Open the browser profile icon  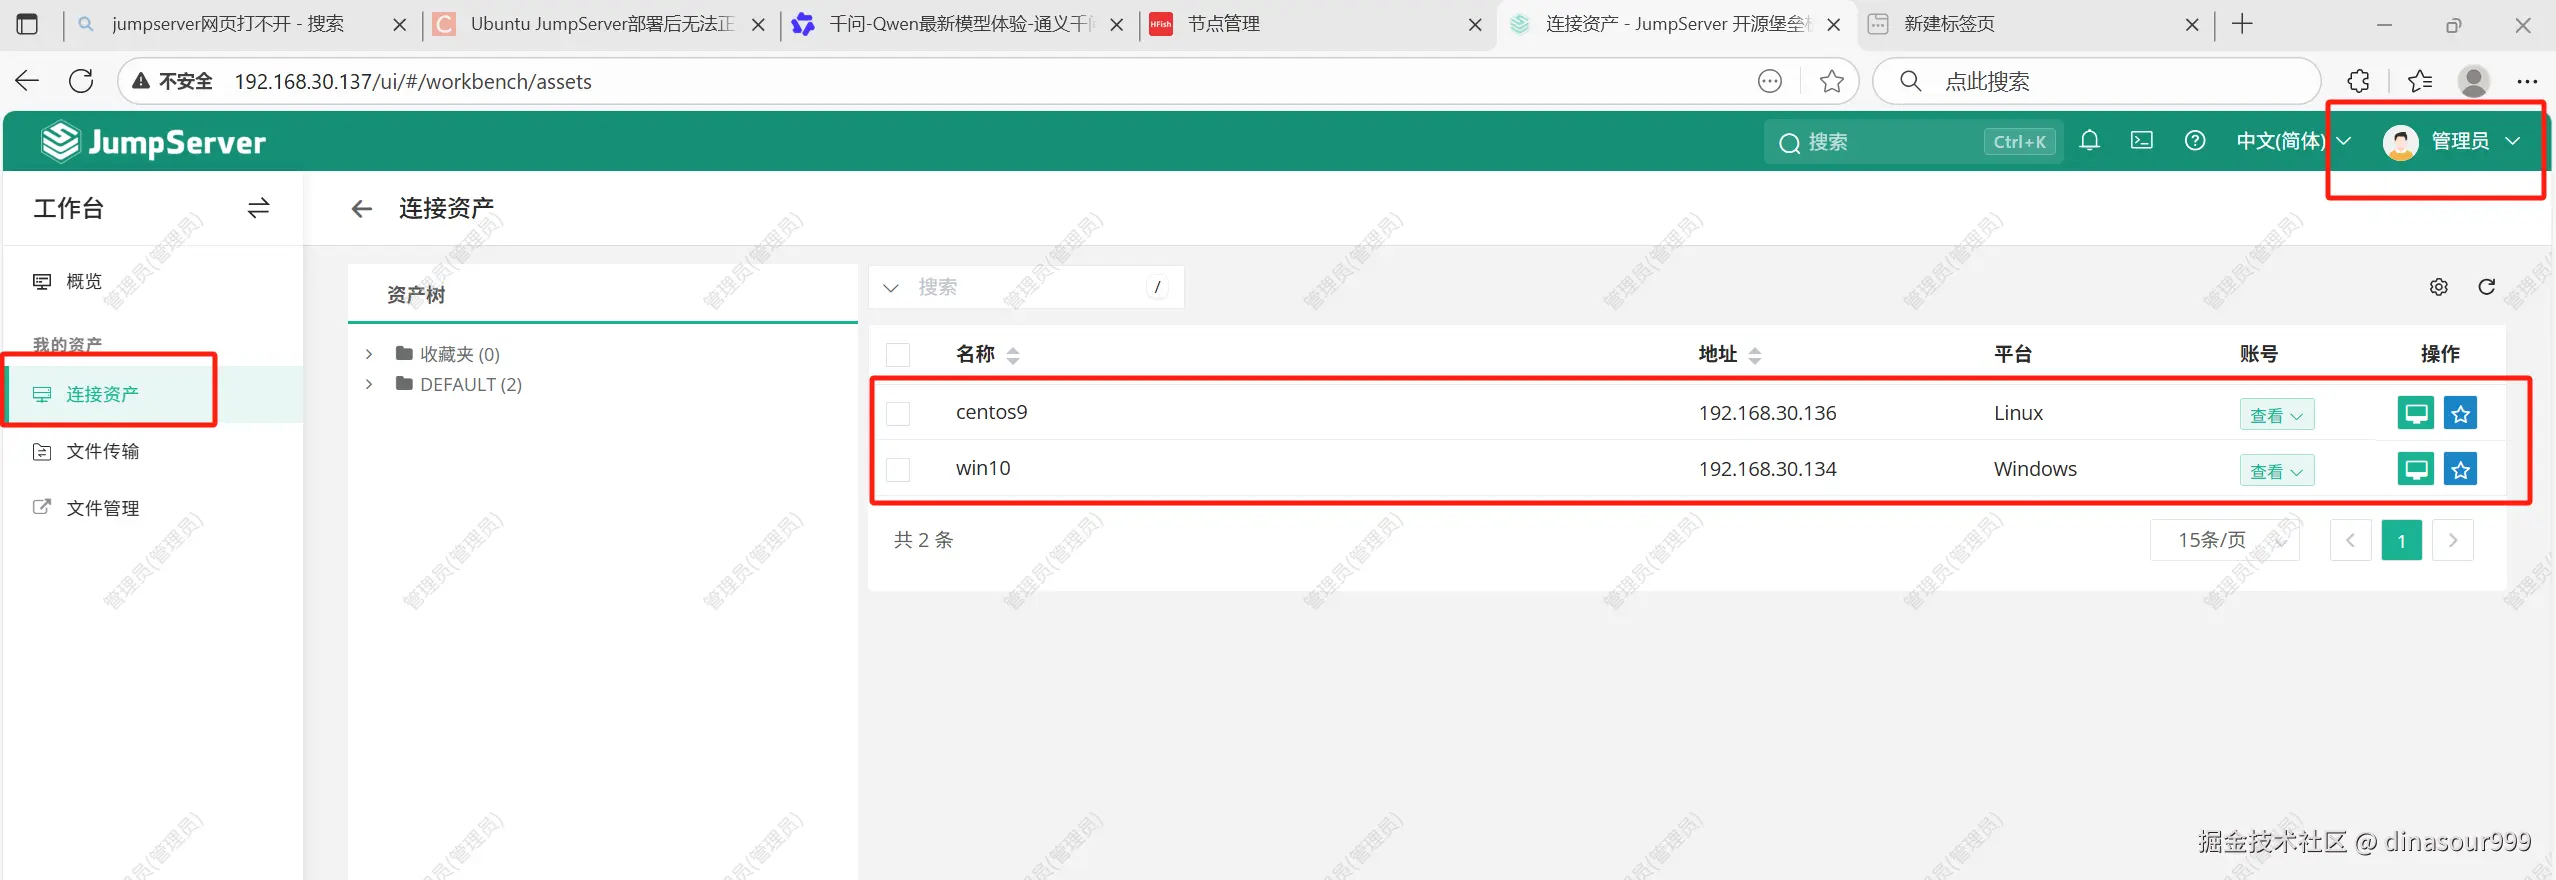pos(2474,81)
